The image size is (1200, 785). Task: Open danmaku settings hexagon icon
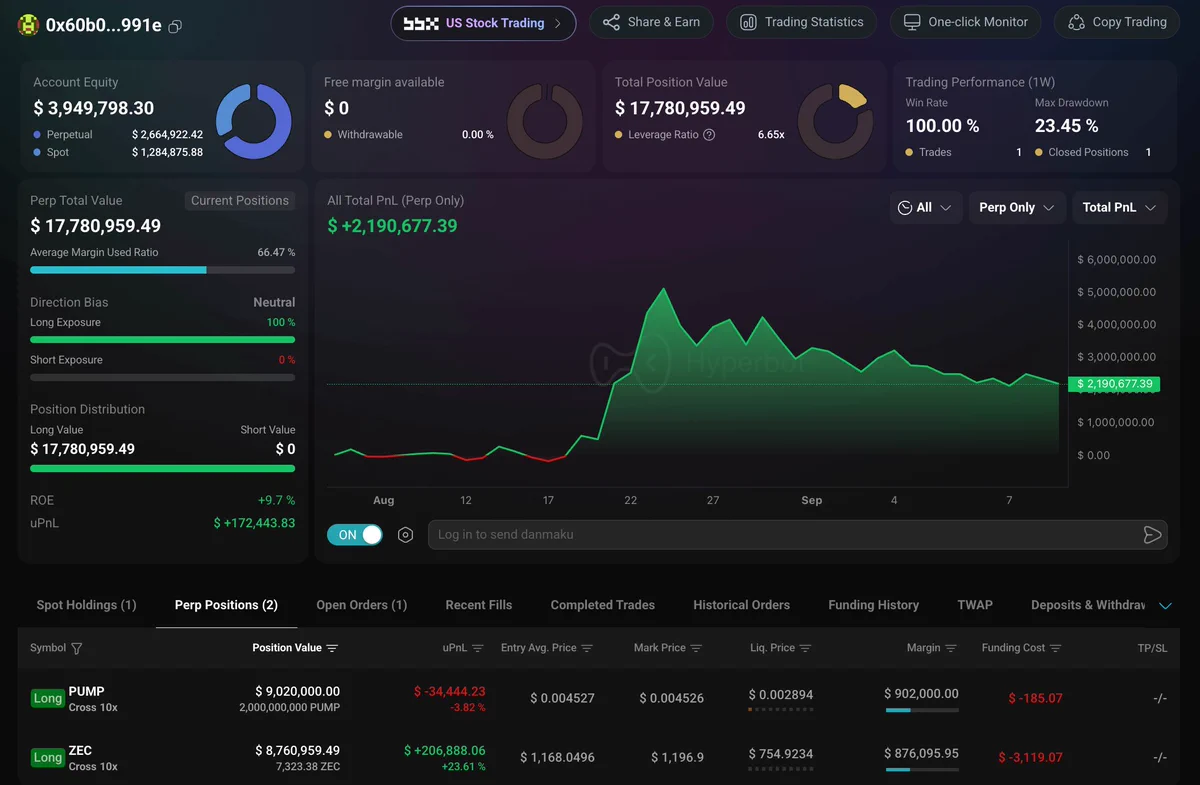click(406, 535)
